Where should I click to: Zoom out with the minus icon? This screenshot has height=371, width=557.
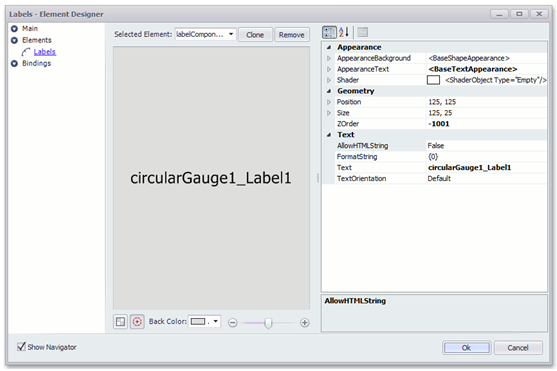233,323
